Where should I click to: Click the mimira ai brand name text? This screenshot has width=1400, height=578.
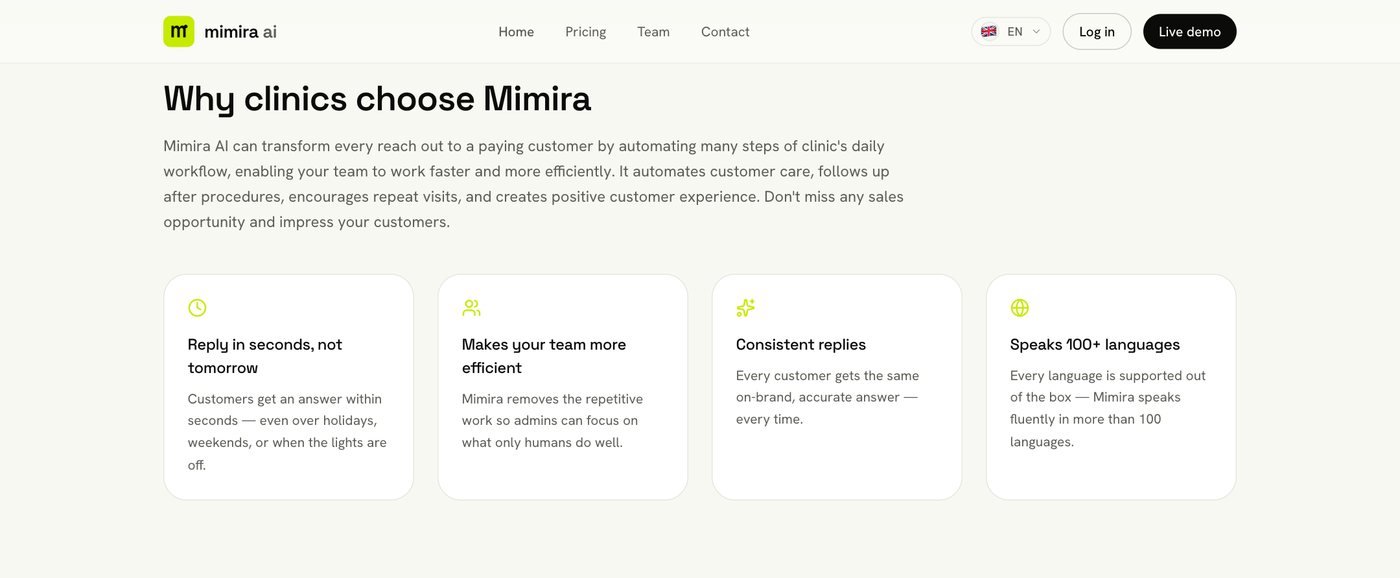point(240,32)
